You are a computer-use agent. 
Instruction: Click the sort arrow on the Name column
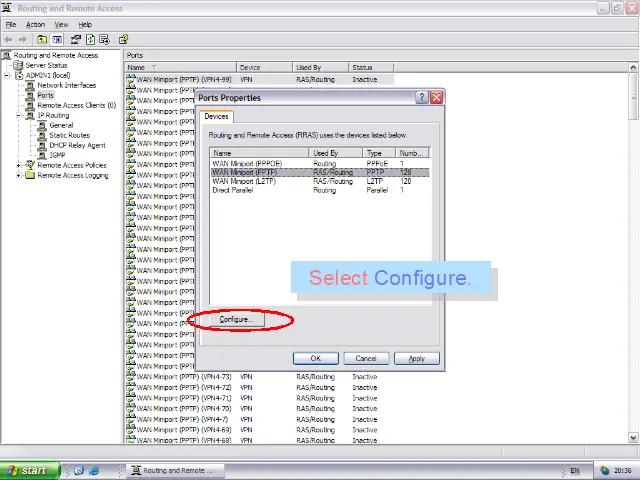pyautogui.click(x=154, y=67)
